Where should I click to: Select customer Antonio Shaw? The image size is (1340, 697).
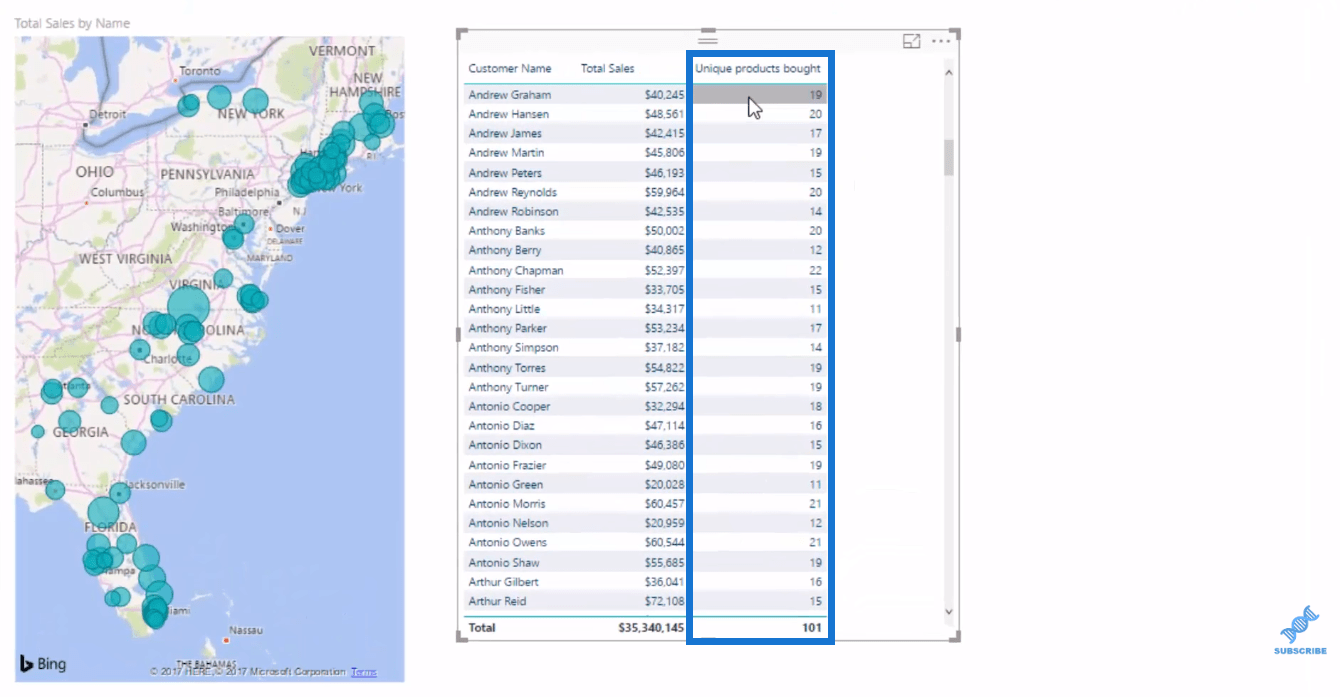coord(504,563)
